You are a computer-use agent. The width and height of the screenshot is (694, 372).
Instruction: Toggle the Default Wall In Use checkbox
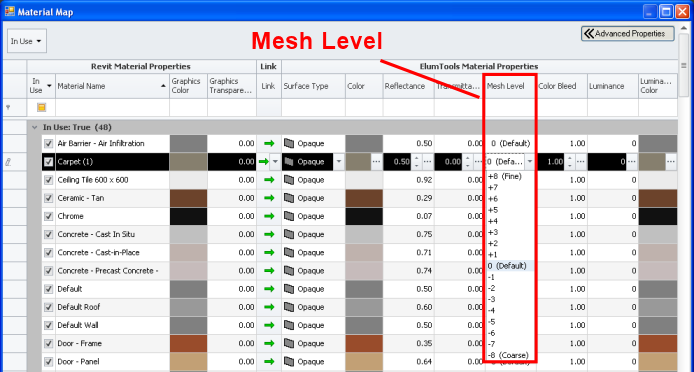[49, 326]
